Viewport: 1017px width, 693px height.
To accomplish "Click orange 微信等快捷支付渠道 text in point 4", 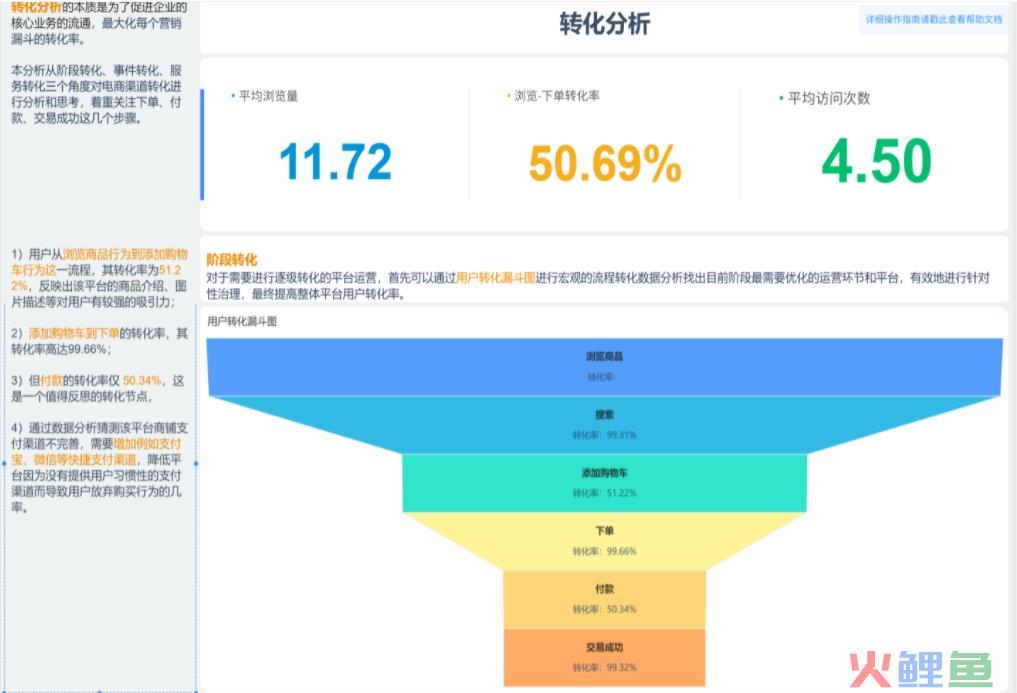I will [85, 460].
